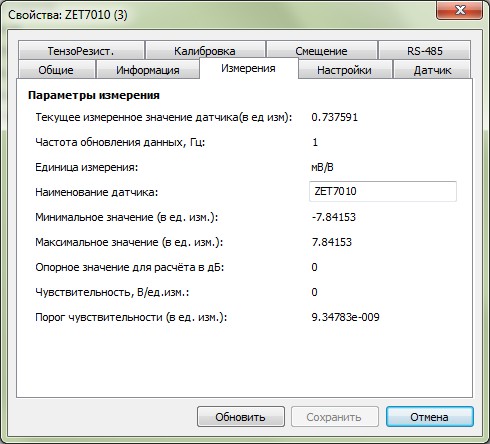Select maximum value 7.84153
The image size is (490, 444).
coord(332,242)
